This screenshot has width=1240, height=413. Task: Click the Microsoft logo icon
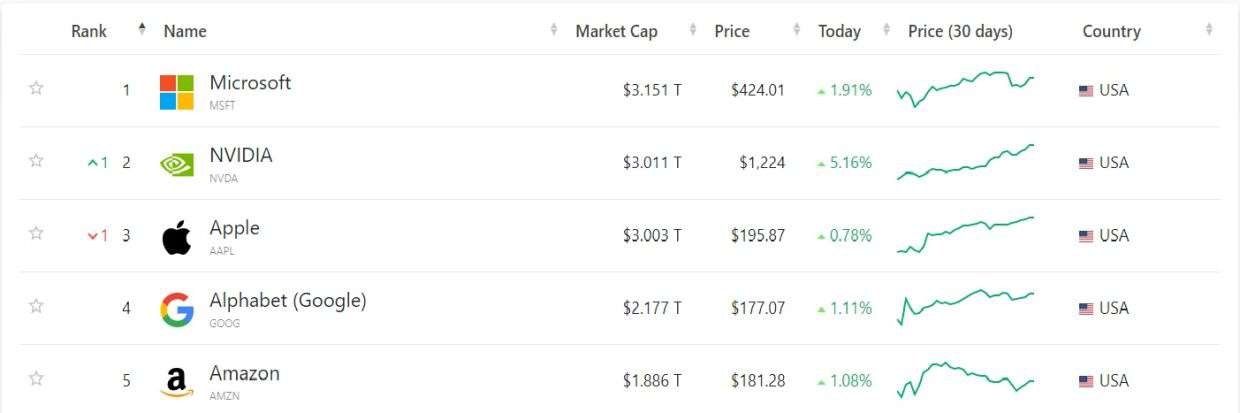point(177,92)
